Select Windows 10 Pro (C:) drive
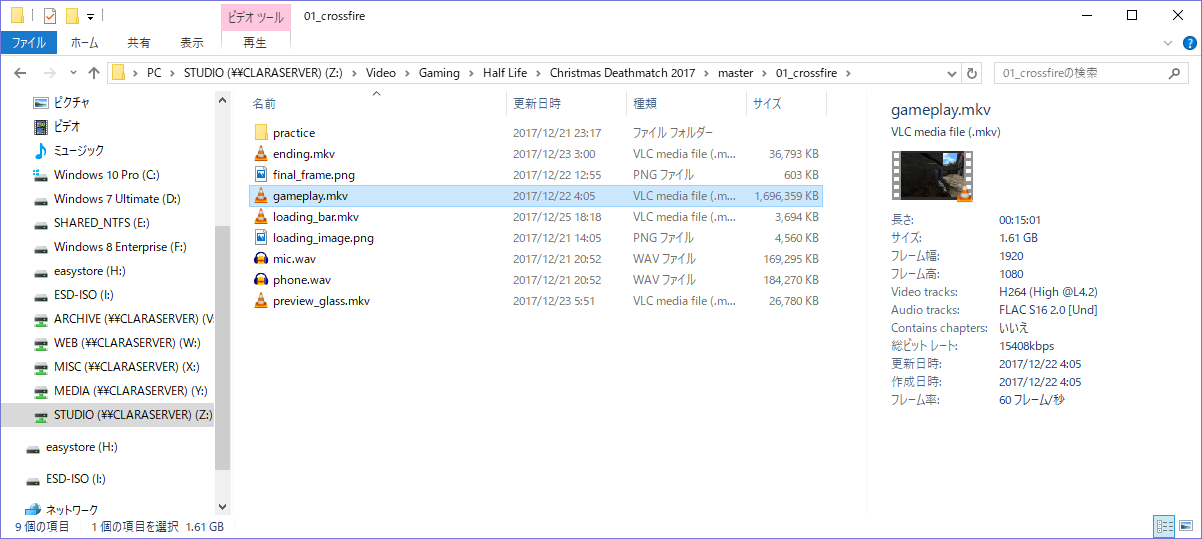Image resolution: width=1202 pixels, height=539 pixels. pyautogui.click(x=106, y=175)
